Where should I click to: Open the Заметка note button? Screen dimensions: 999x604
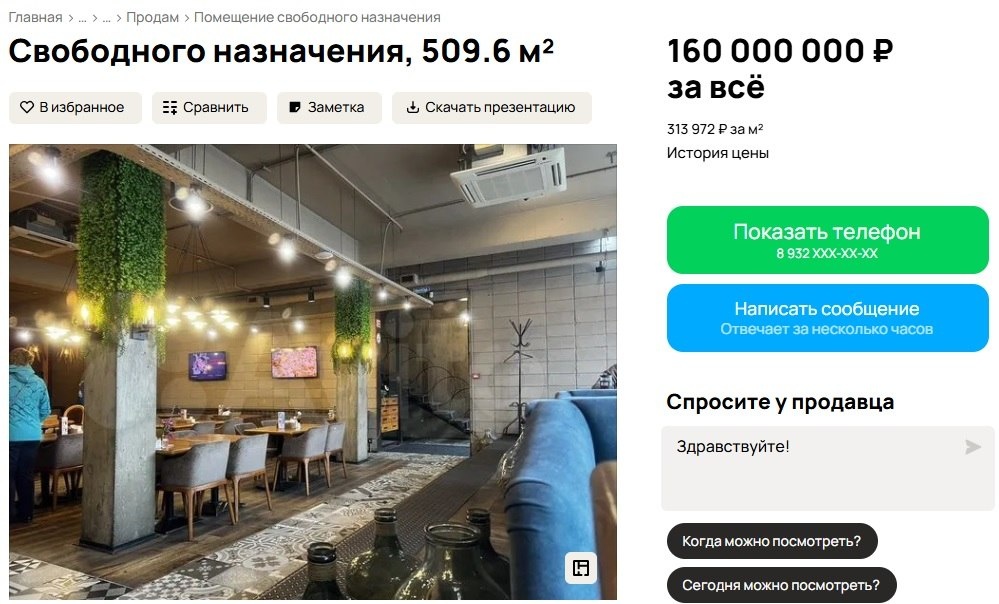(329, 108)
